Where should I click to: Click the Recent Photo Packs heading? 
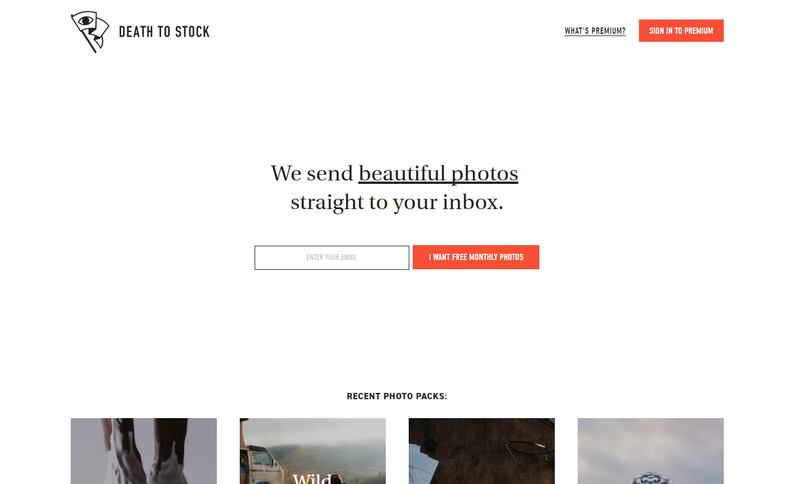[397, 396]
